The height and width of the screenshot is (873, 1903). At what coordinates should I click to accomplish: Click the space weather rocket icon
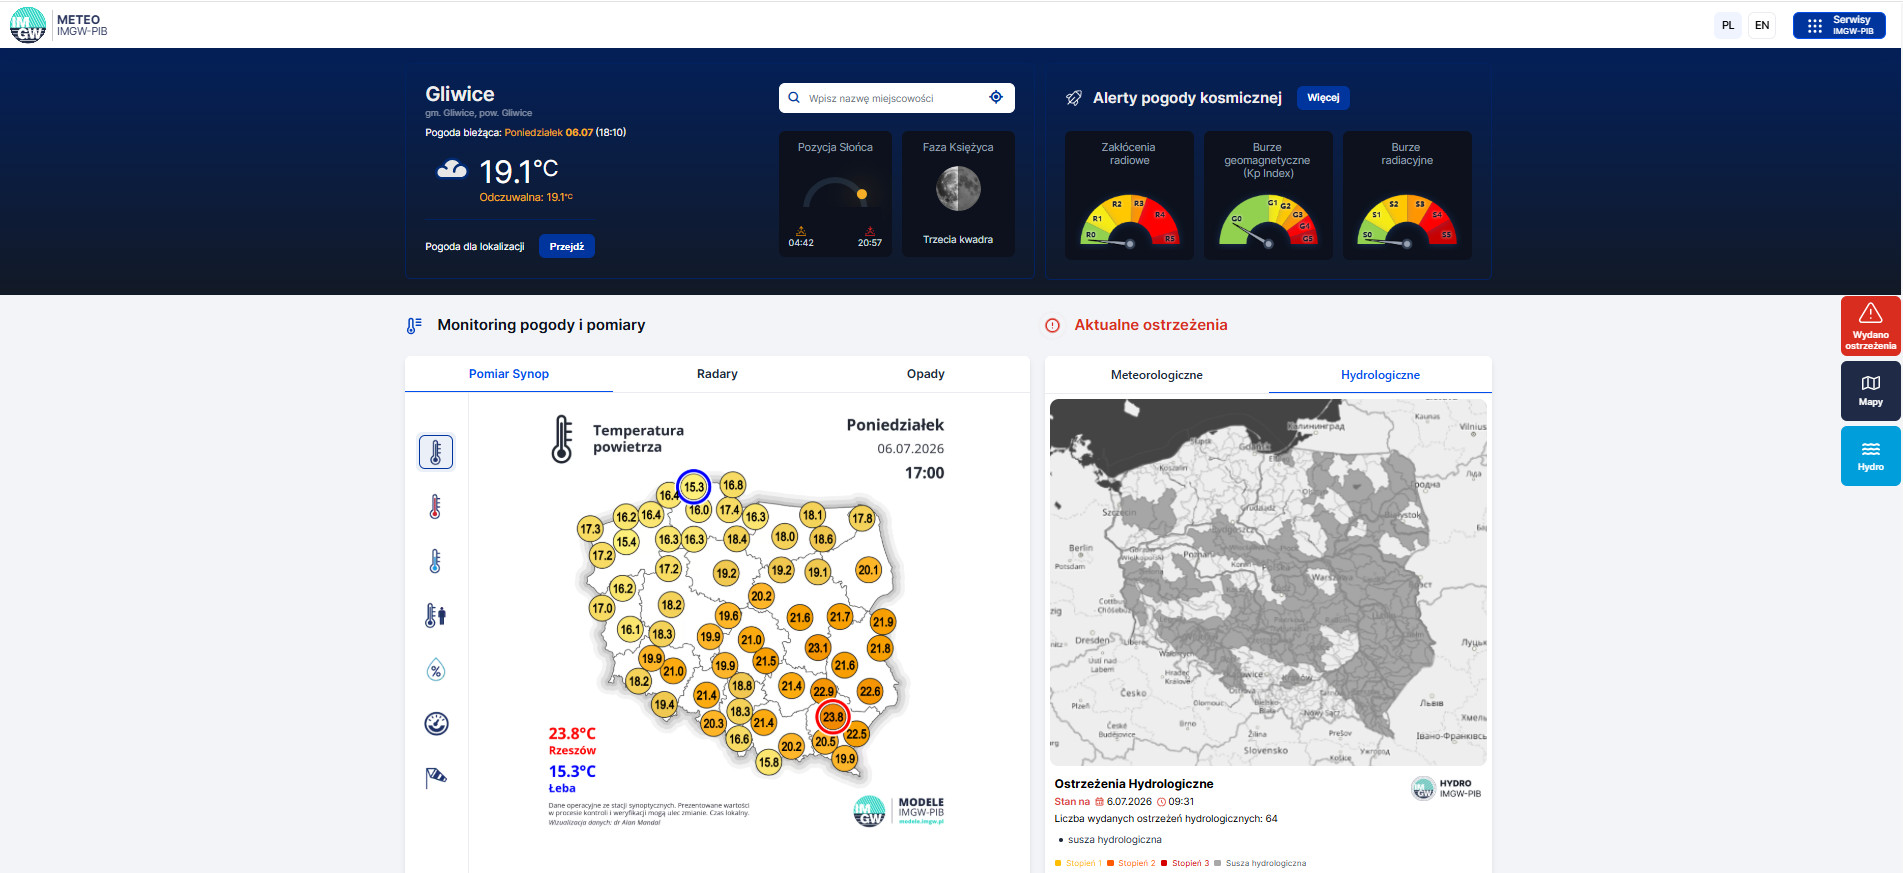(x=1073, y=98)
